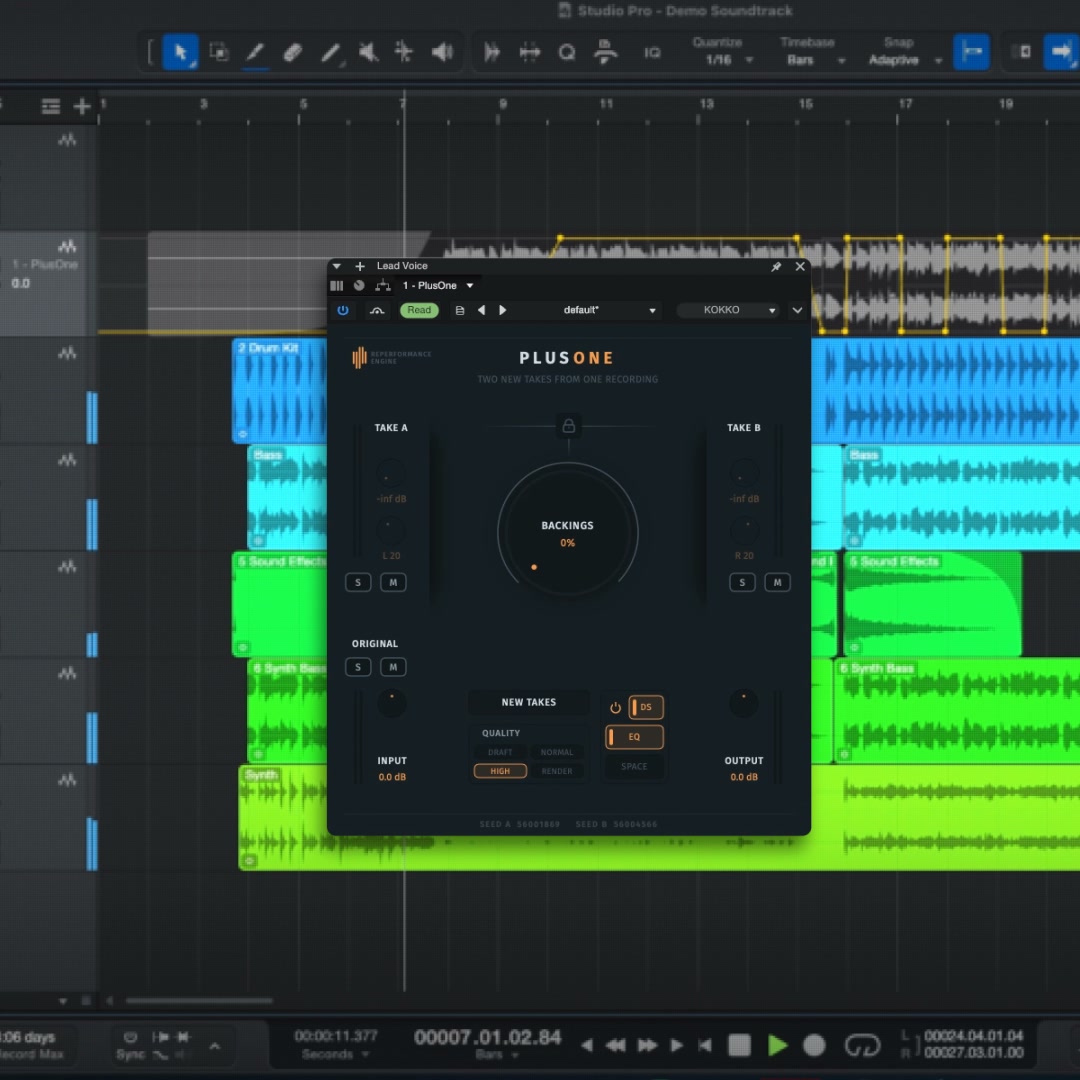Click the Q quantize icon in the toolbar
This screenshot has width=1080, height=1080.
coord(567,52)
